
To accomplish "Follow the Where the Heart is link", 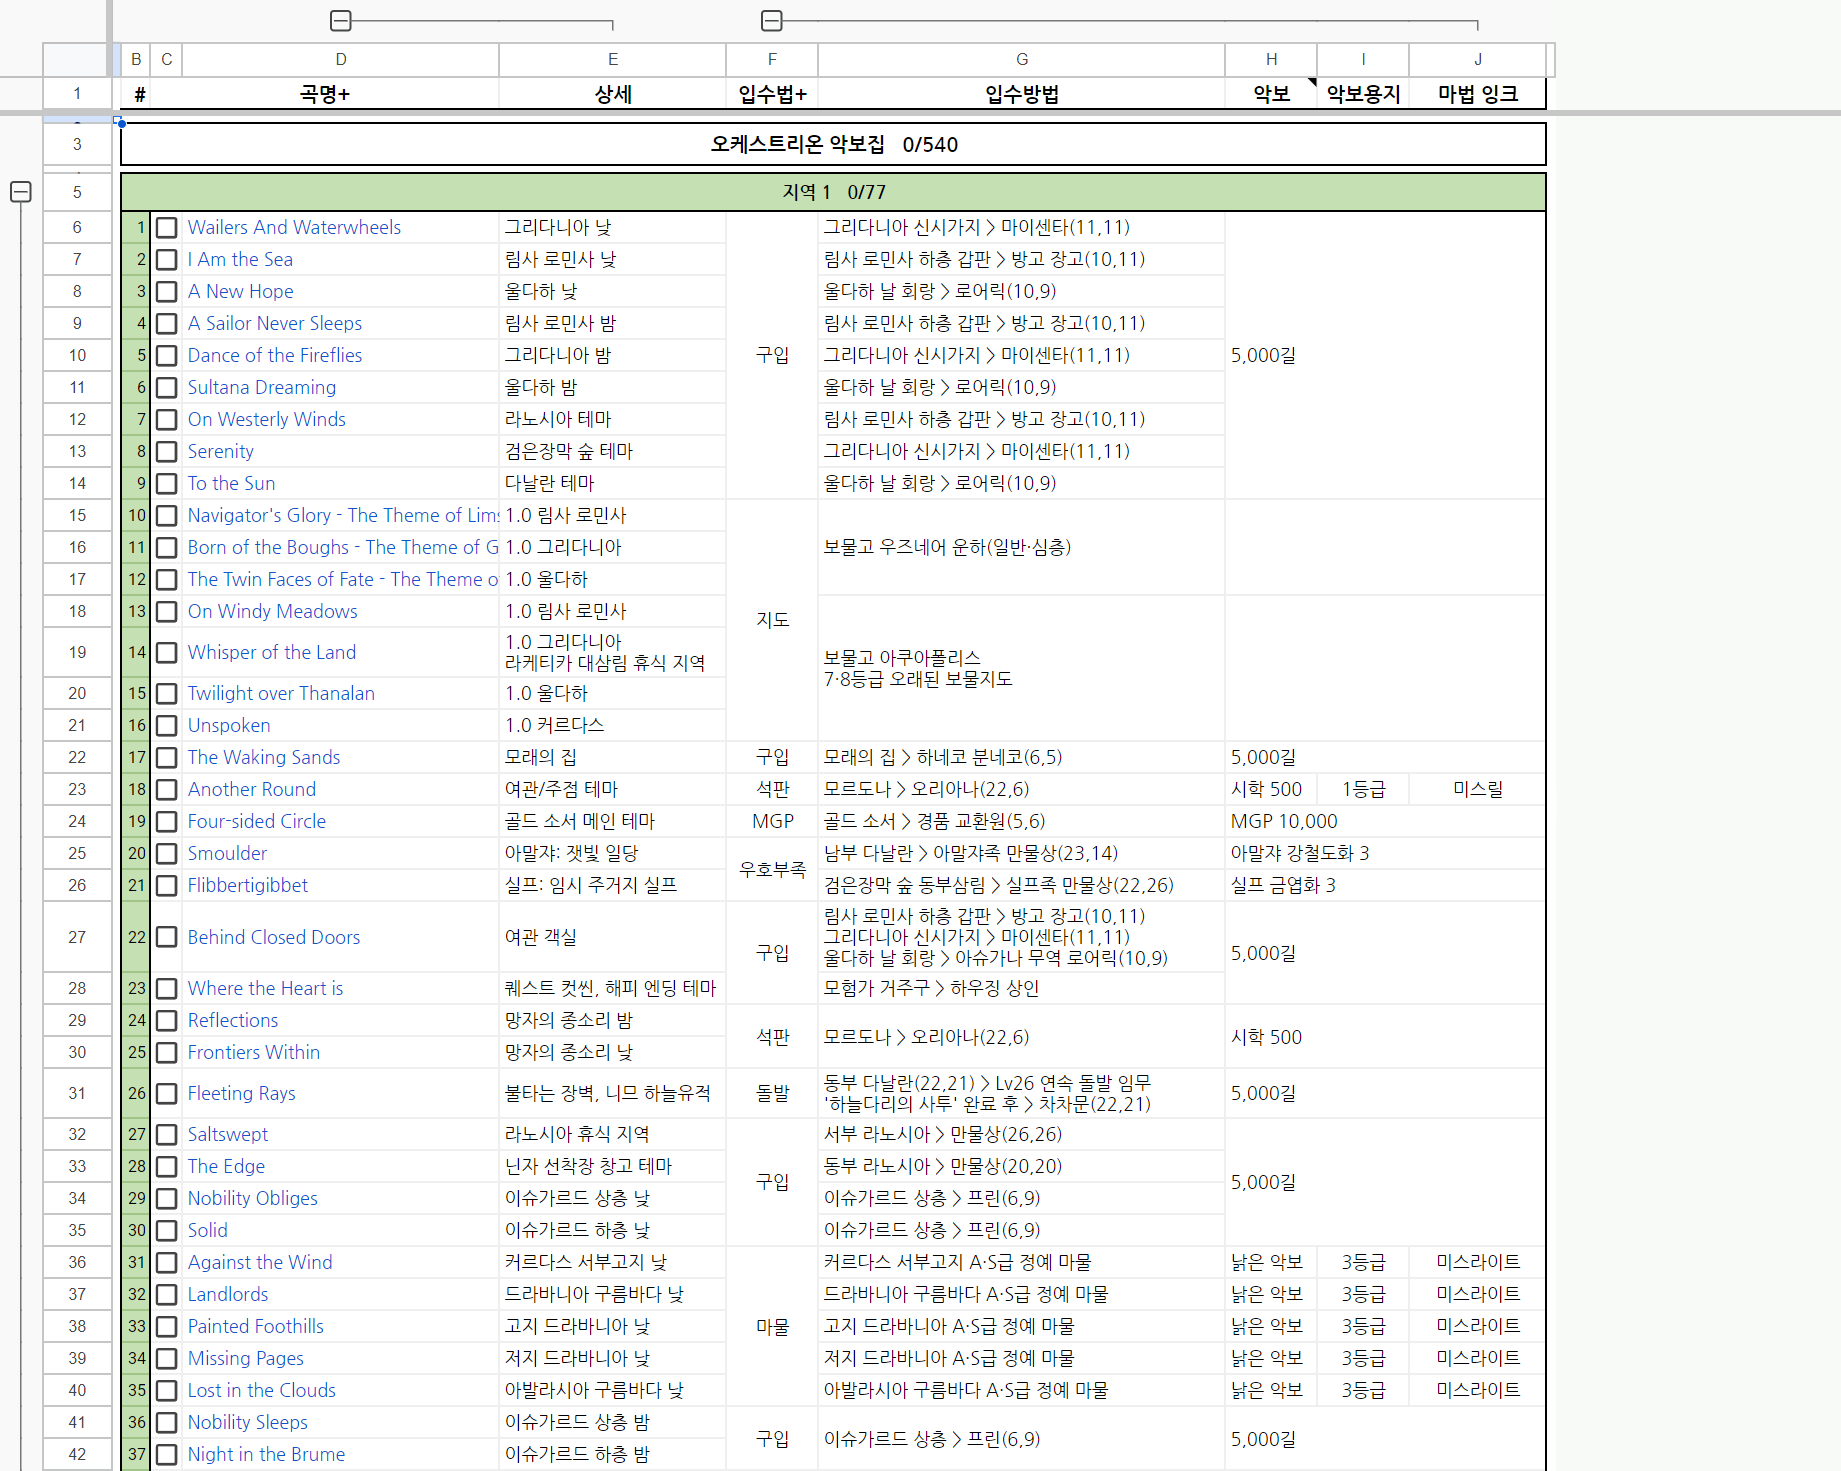I will [265, 988].
